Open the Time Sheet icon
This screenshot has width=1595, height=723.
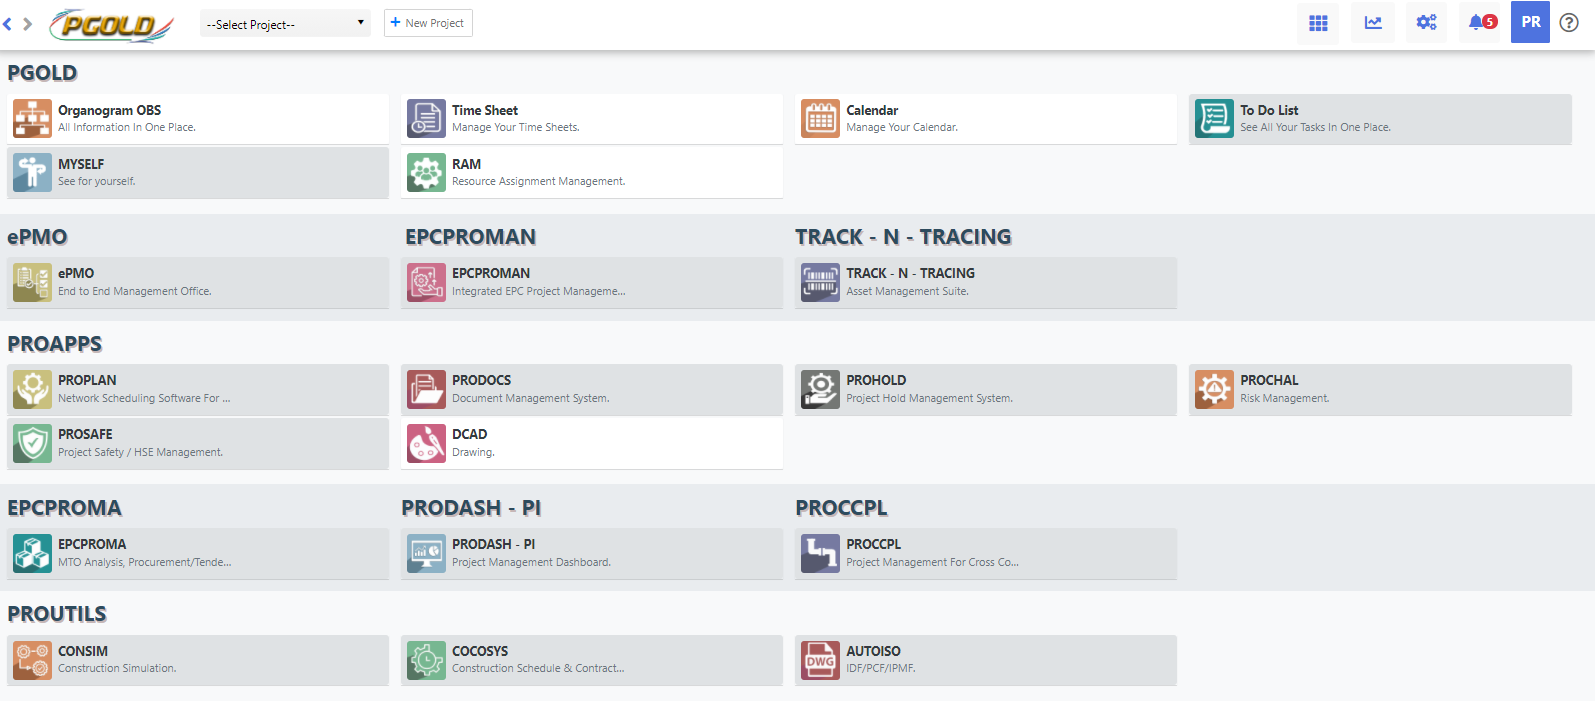coord(426,119)
